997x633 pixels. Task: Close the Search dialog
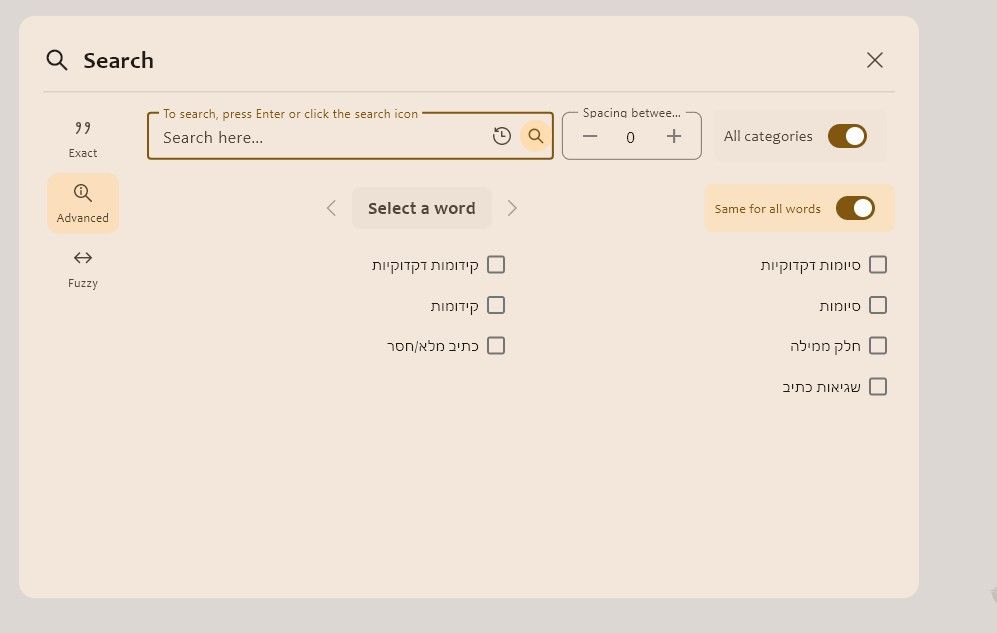875,60
